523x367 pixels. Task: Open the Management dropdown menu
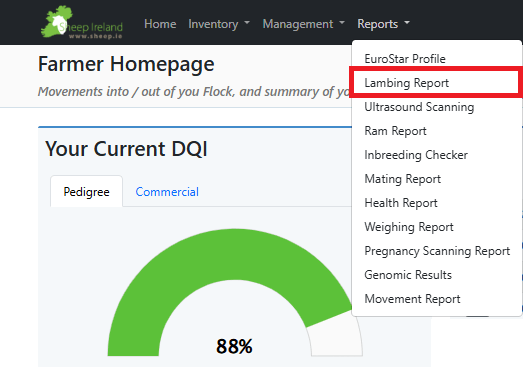click(304, 24)
